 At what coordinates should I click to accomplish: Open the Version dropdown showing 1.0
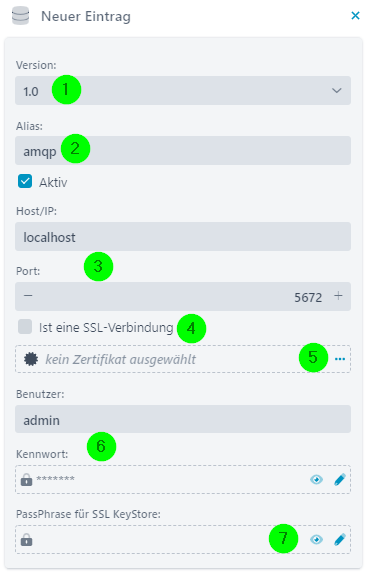tap(183, 91)
